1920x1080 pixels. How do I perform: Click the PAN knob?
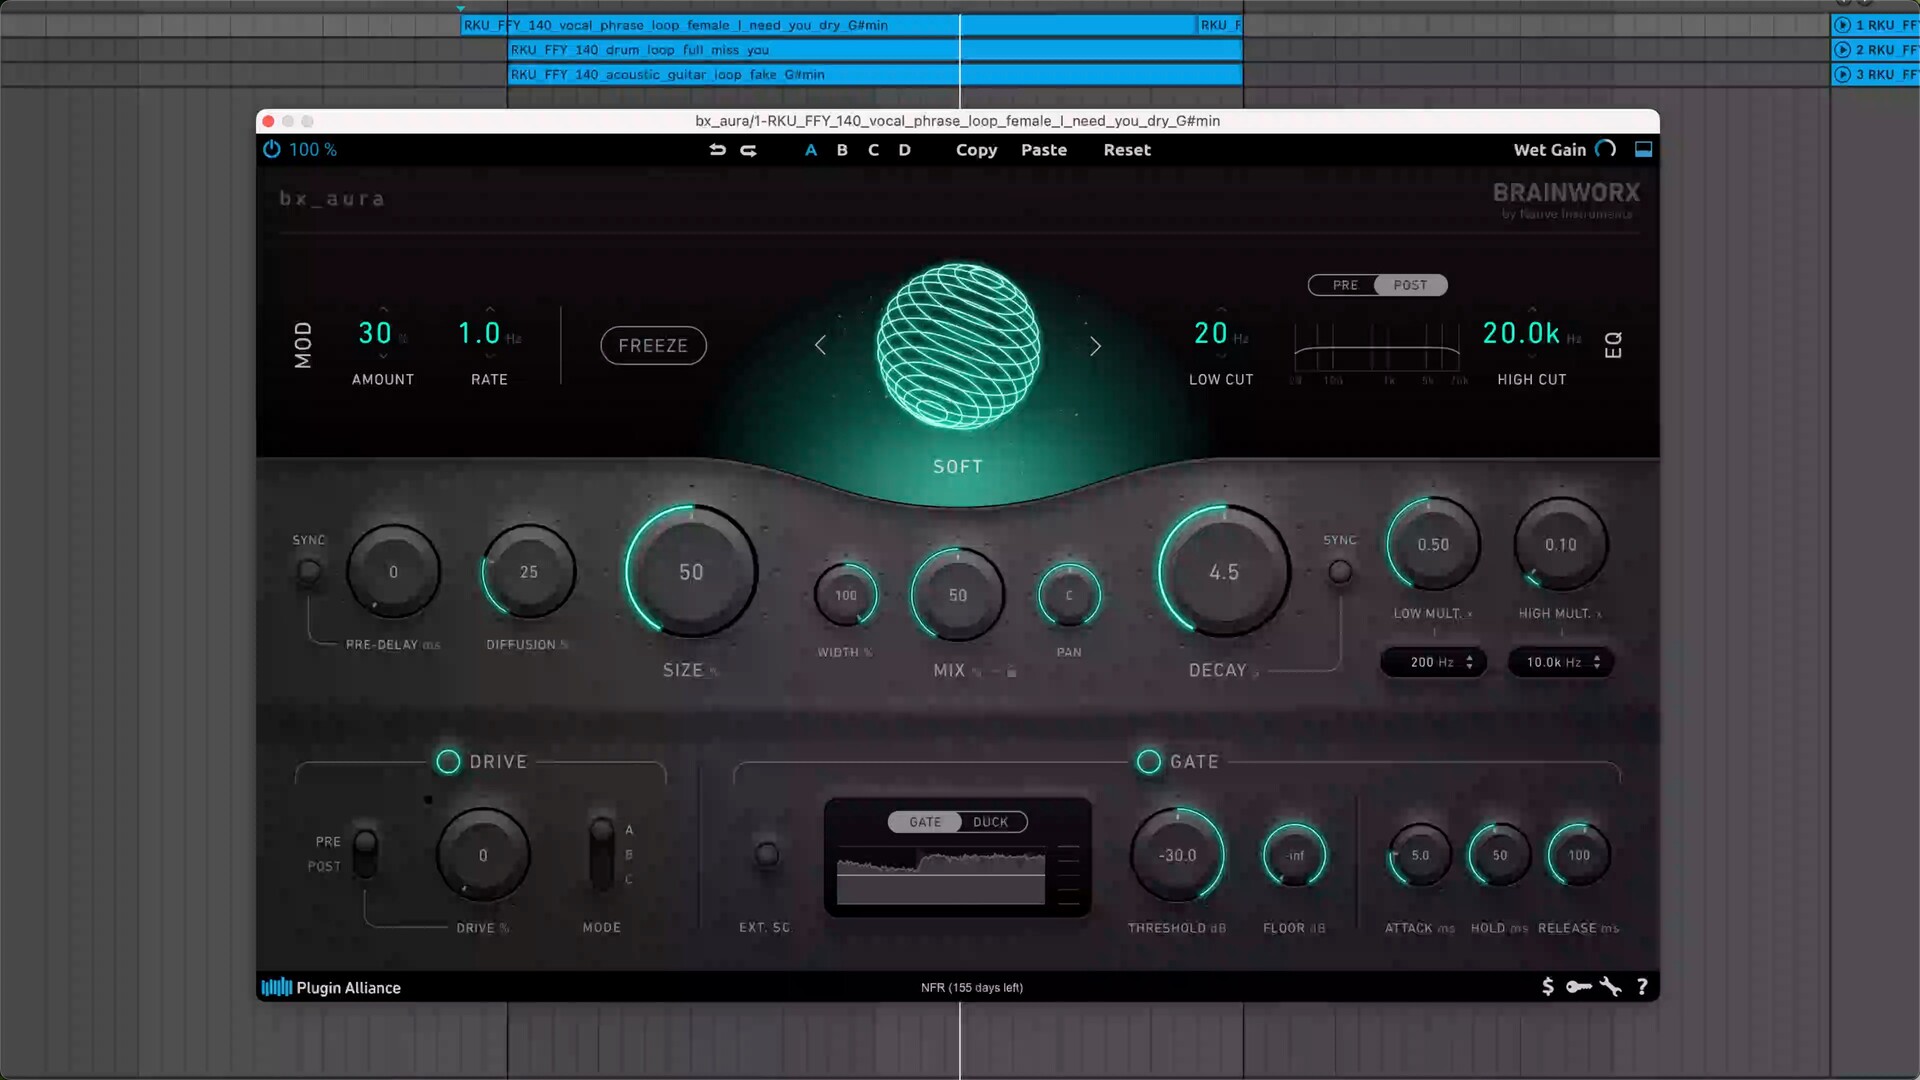pyautogui.click(x=1069, y=595)
